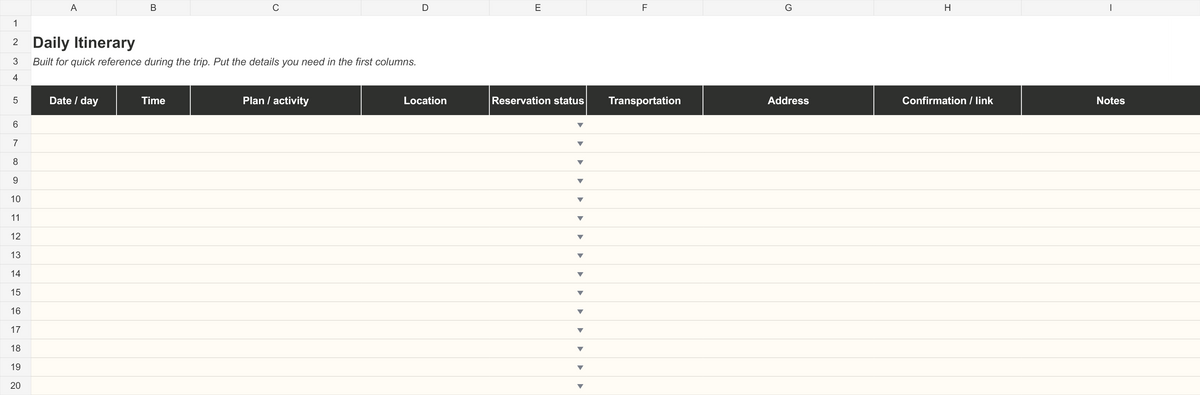
Task: Open Reservation status dropdown in row 9
Action: [579, 181]
